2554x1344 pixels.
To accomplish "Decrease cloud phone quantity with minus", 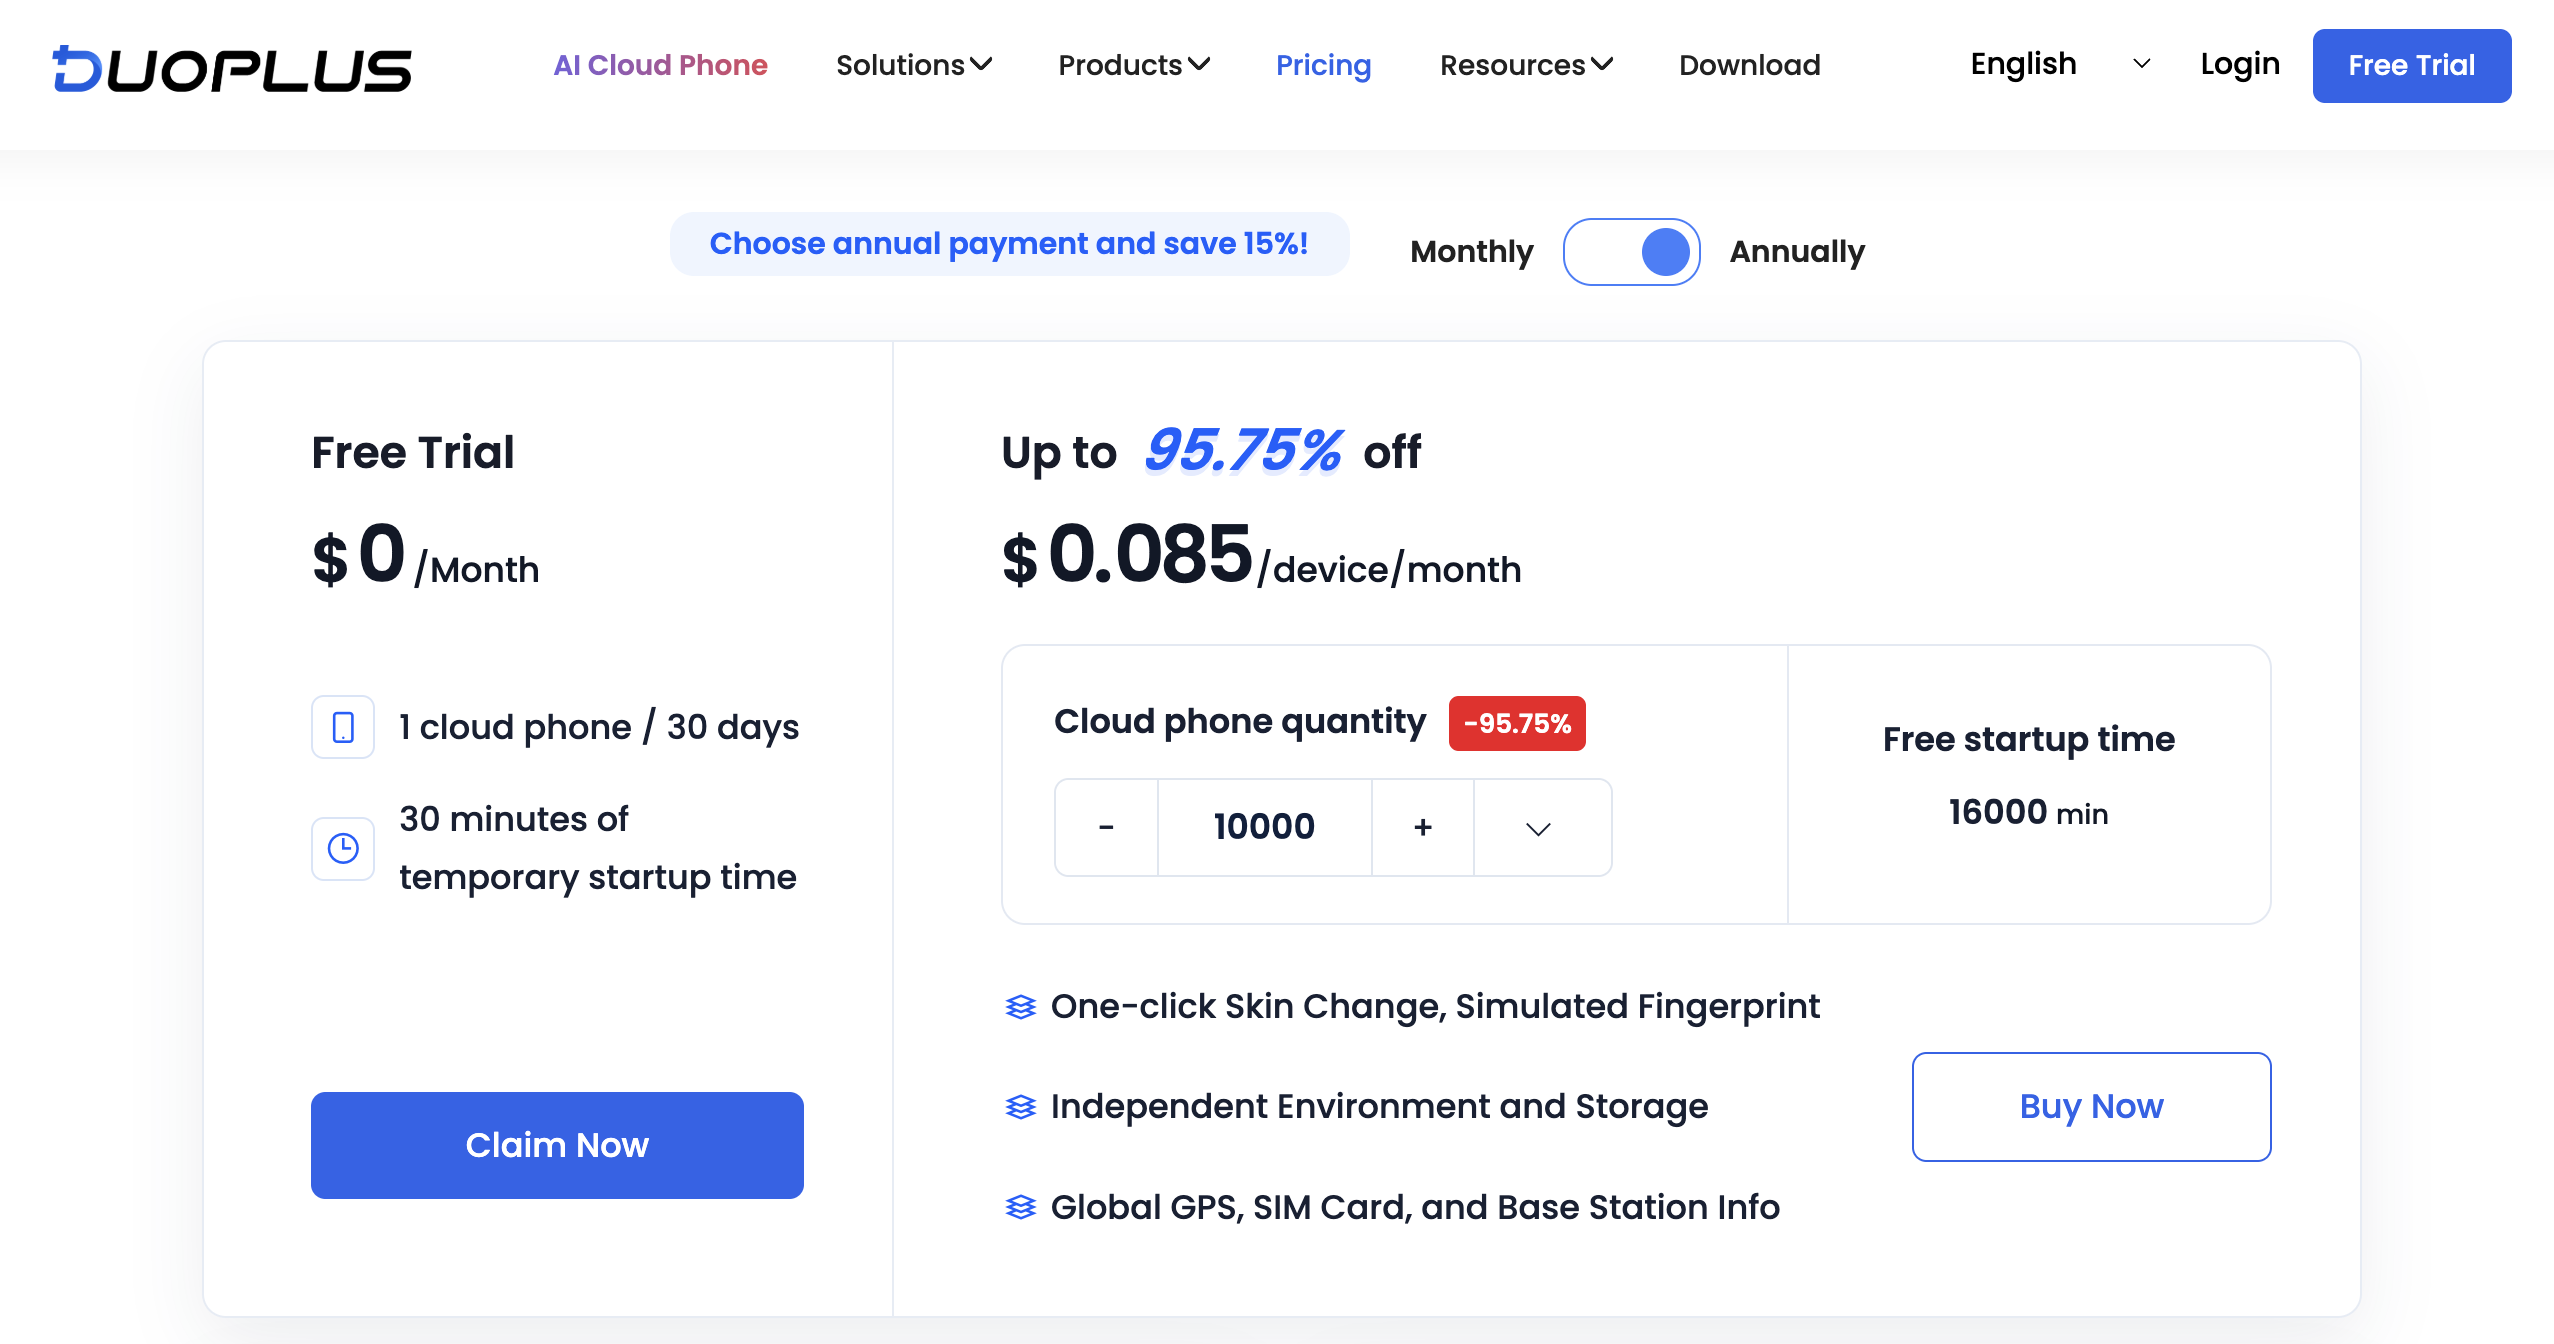I will tap(1106, 828).
